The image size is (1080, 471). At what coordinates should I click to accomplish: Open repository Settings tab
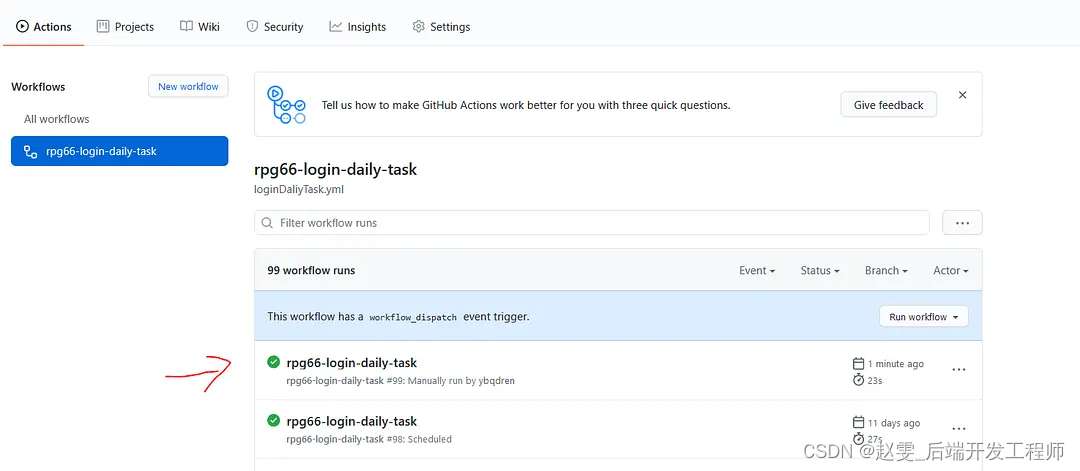pyautogui.click(x=441, y=27)
